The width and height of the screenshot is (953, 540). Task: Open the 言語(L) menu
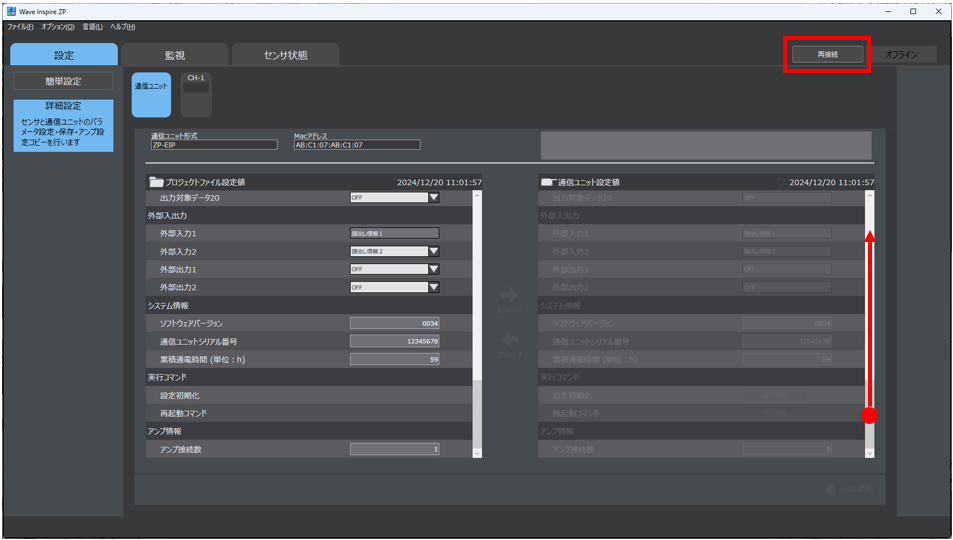point(92,27)
